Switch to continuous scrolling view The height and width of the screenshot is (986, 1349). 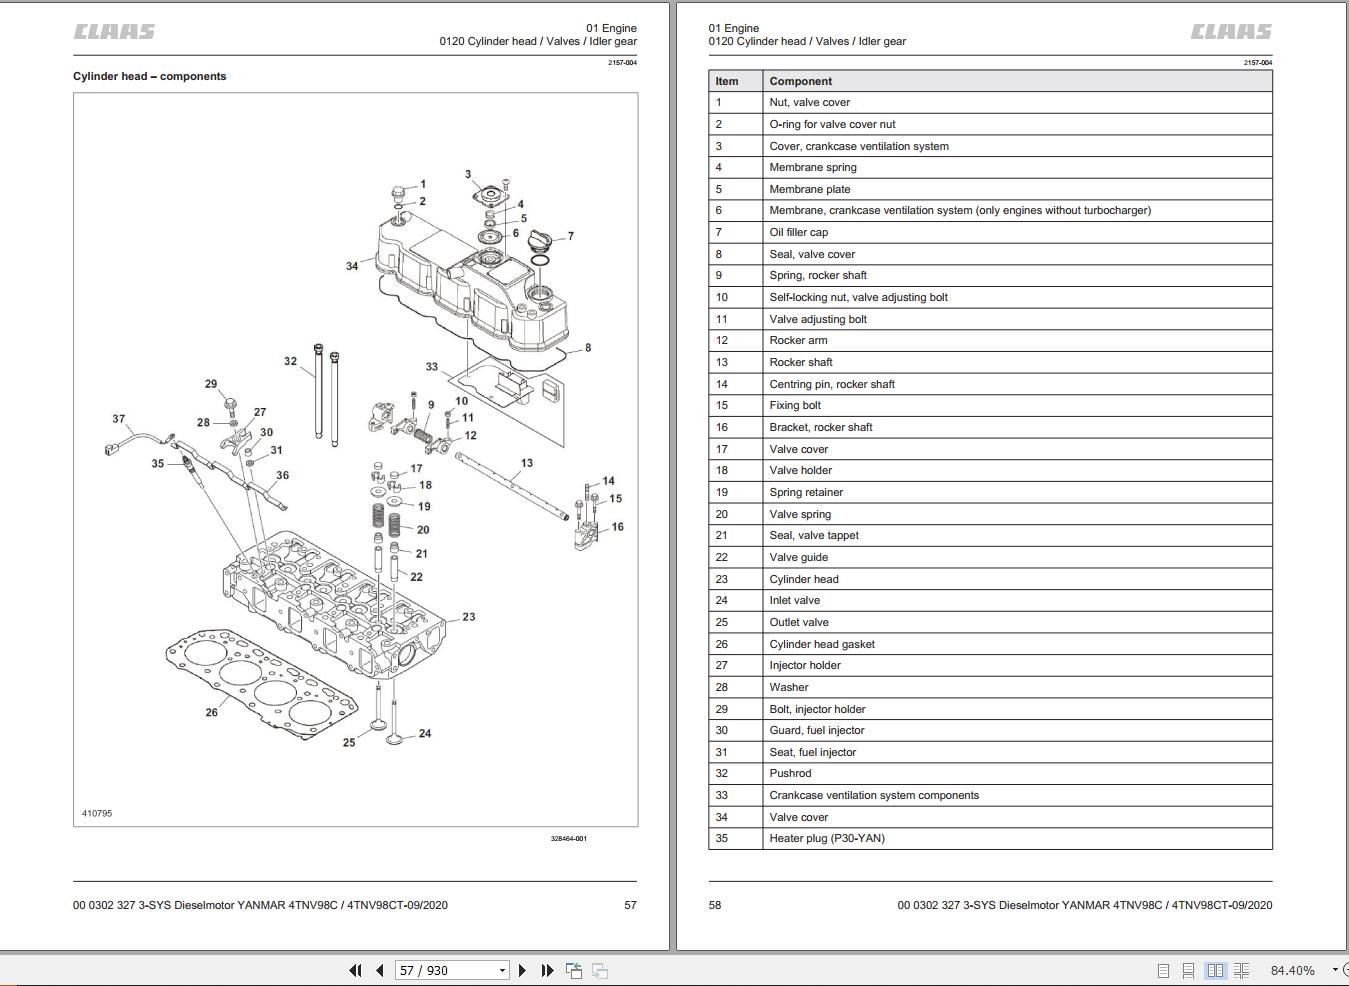tap(1189, 970)
